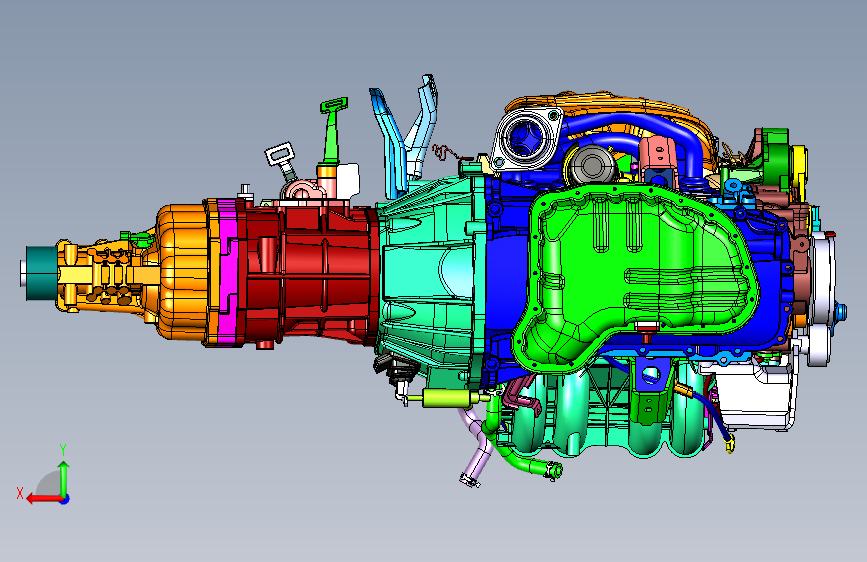
Task: Select the dark teal output shaft end
Action: [40, 274]
